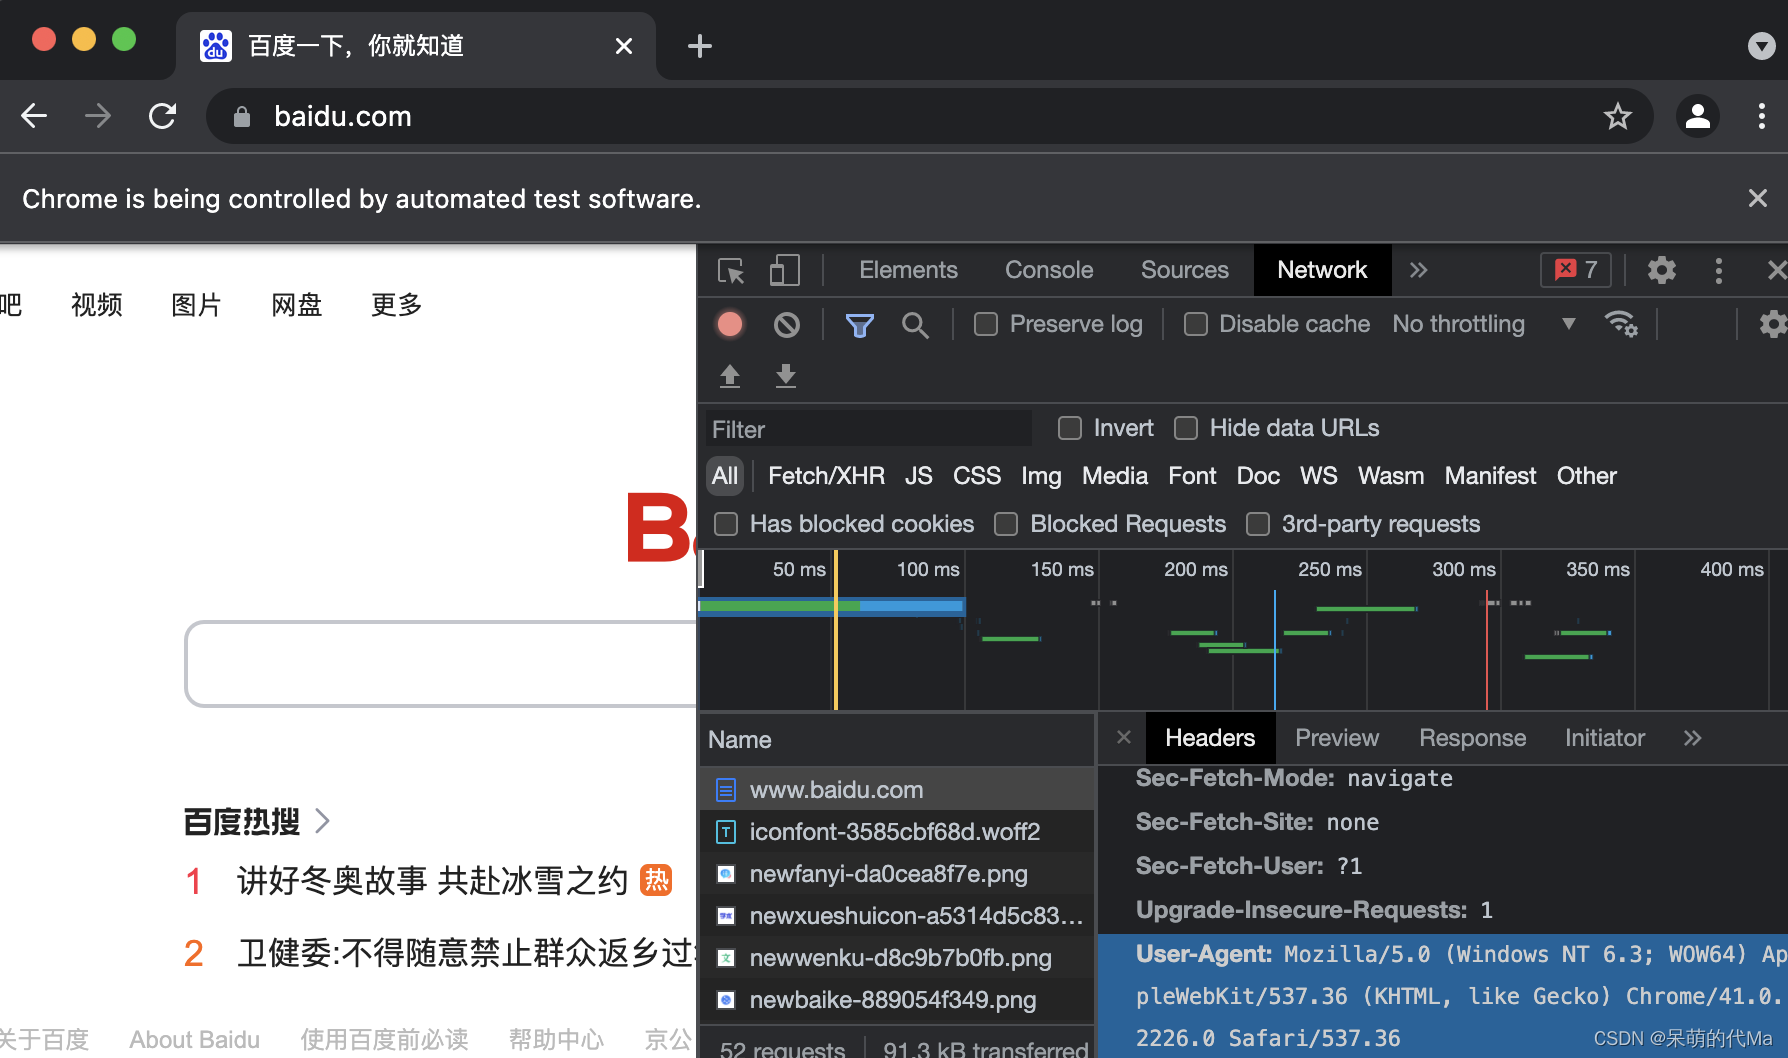This screenshot has width=1788, height=1058.
Task: Export HAR file download arrow
Action: pos(786,376)
